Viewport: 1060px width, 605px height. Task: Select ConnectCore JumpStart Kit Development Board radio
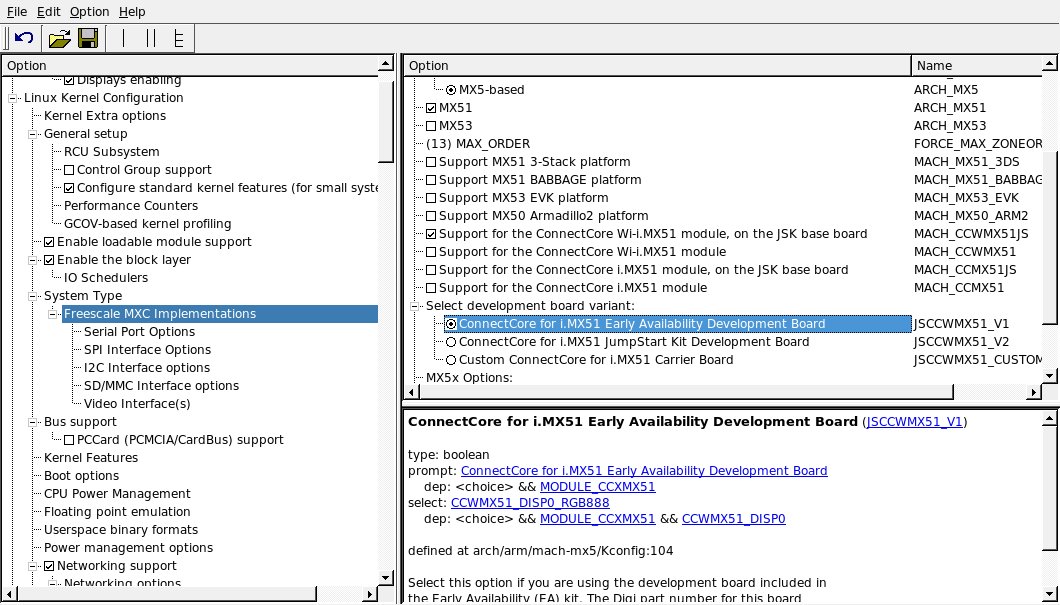(451, 342)
